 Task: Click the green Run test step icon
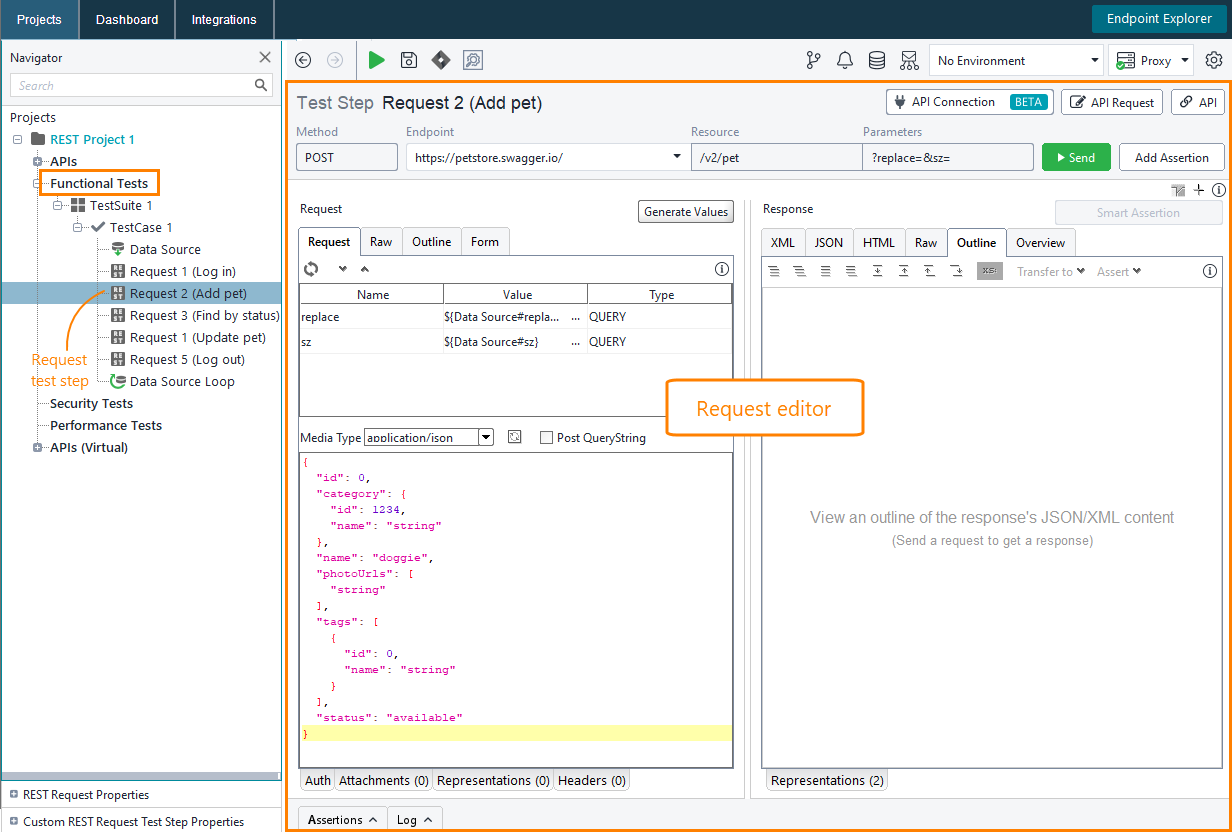point(377,60)
